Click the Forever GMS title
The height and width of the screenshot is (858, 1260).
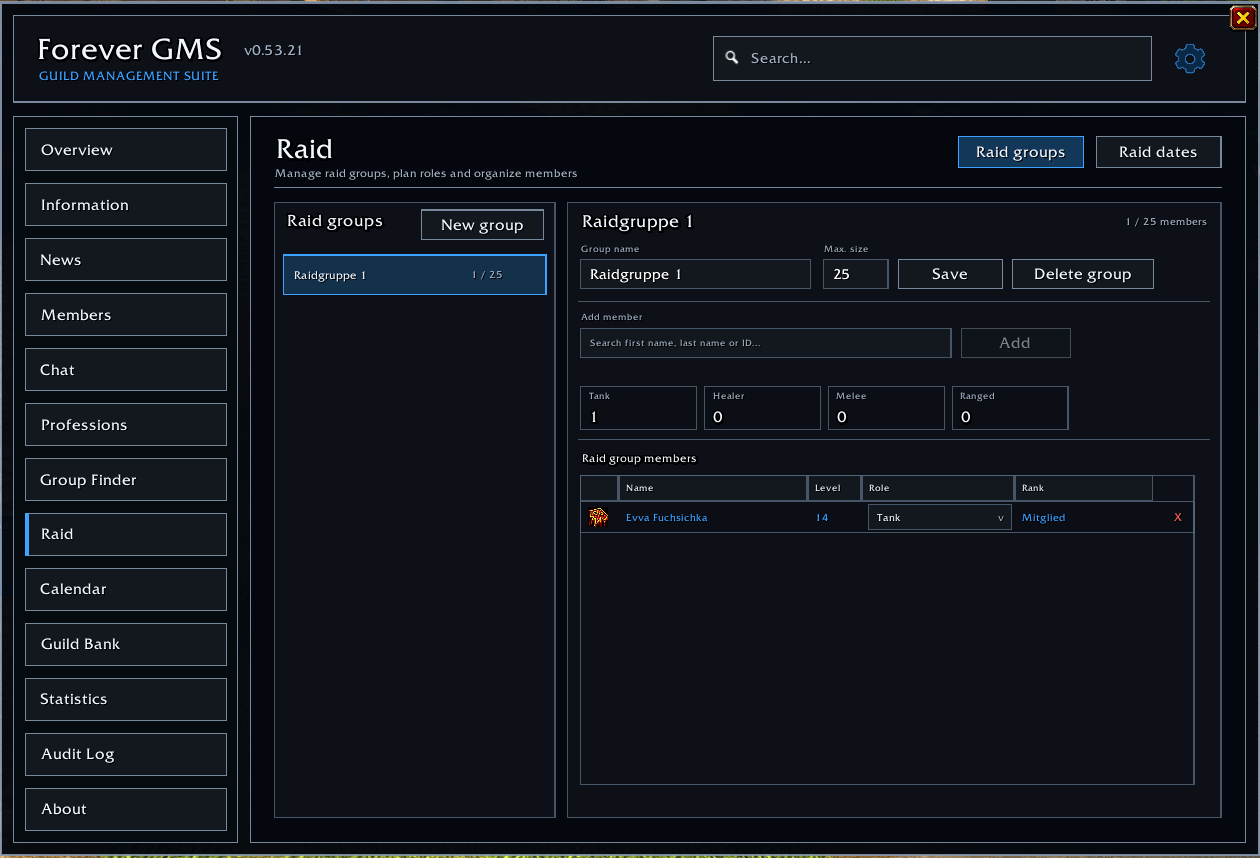point(129,49)
